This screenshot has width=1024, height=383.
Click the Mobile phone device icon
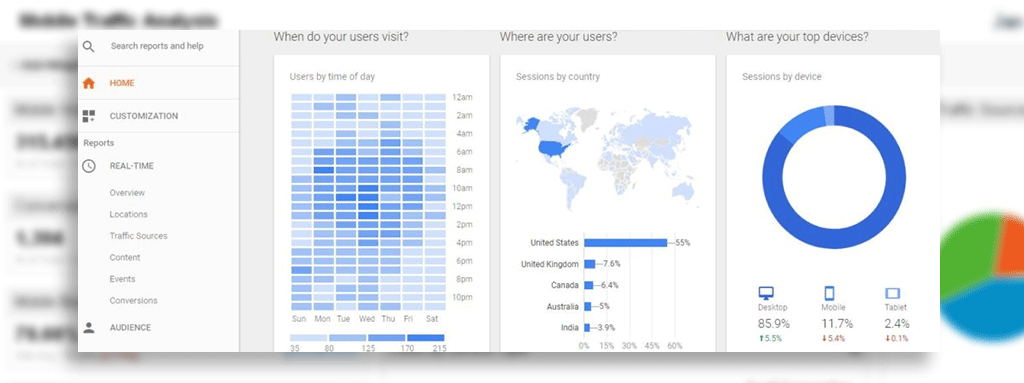tap(829, 293)
